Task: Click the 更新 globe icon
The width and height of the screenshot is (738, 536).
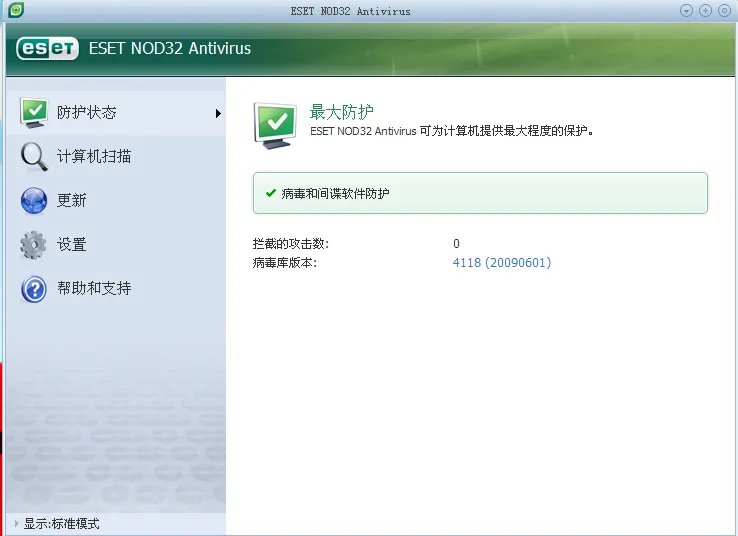Action: click(x=34, y=200)
